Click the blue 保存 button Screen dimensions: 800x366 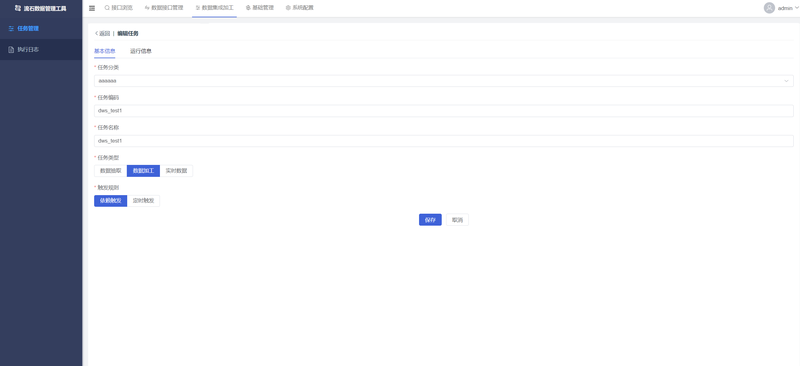(x=430, y=220)
